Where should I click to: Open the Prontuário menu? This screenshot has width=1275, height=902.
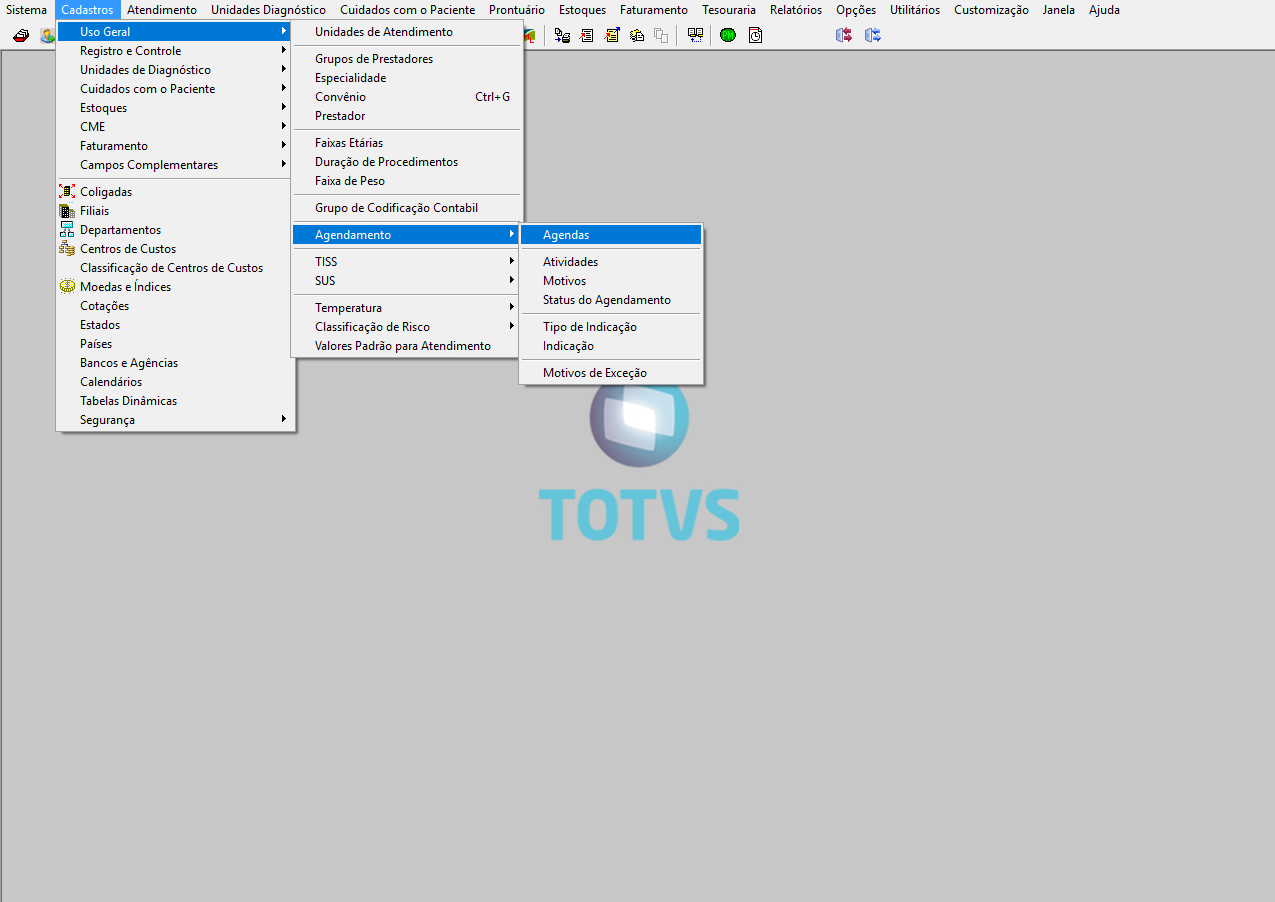(x=517, y=10)
